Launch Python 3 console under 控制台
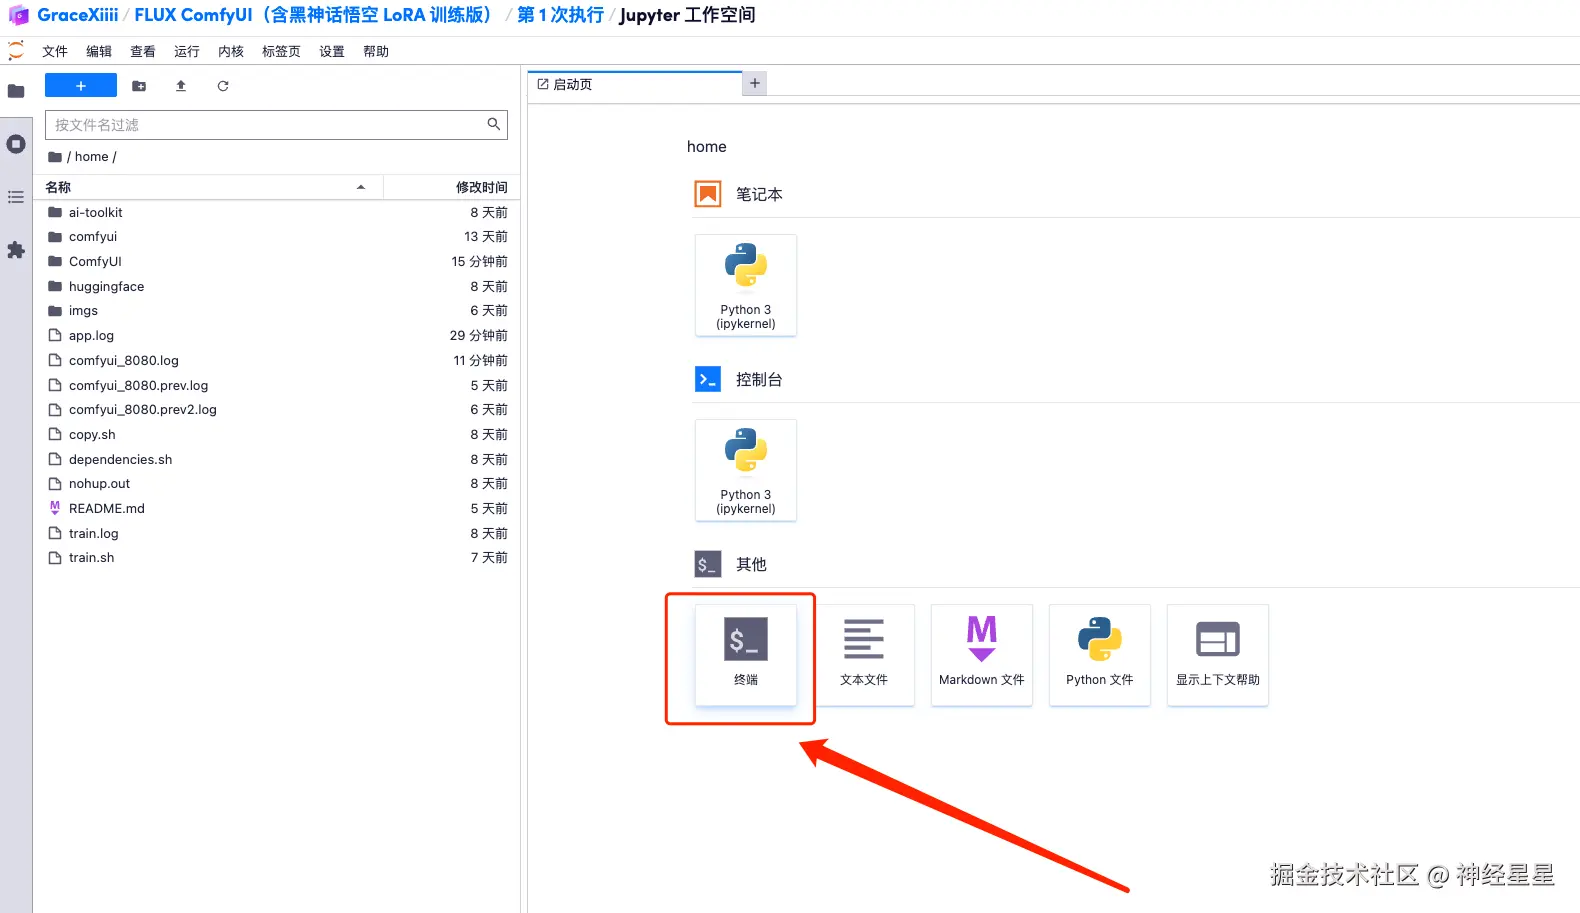Image resolution: width=1580 pixels, height=913 pixels. (x=746, y=471)
